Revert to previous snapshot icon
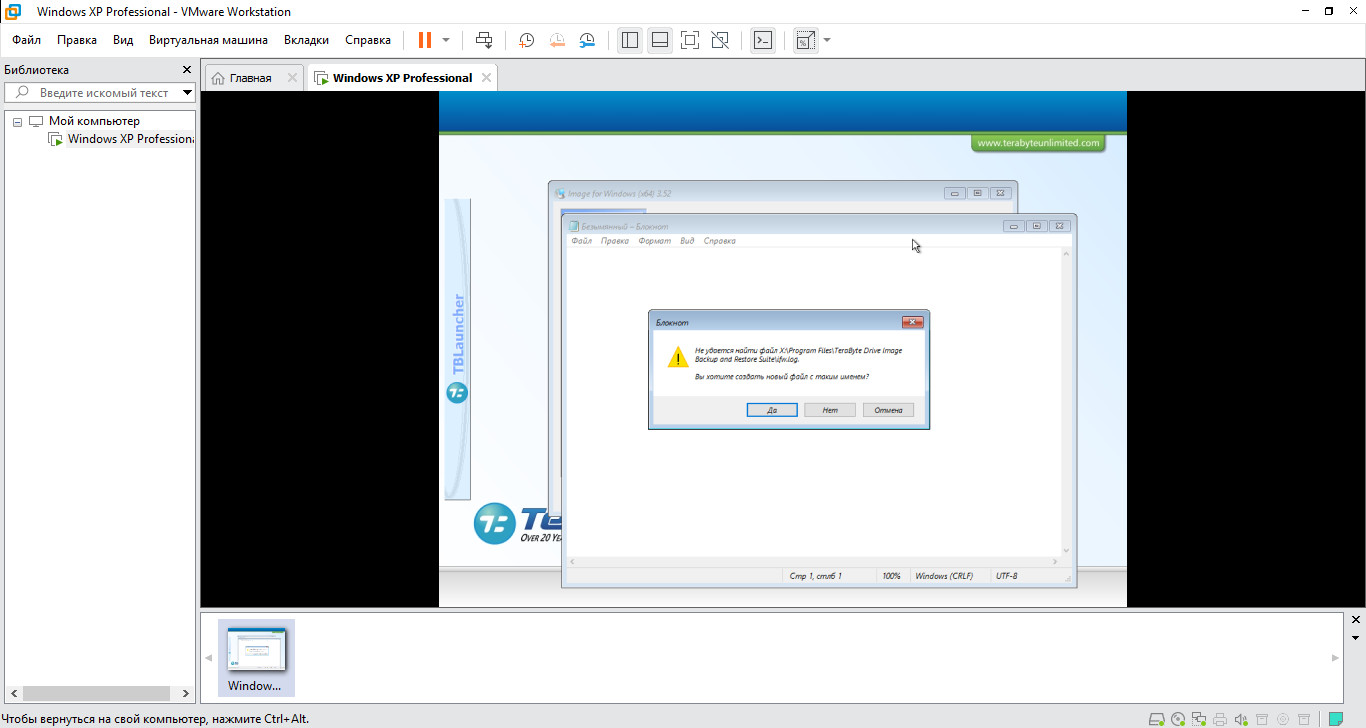Screen dimensions: 1366x728 pyautogui.click(x=557, y=40)
